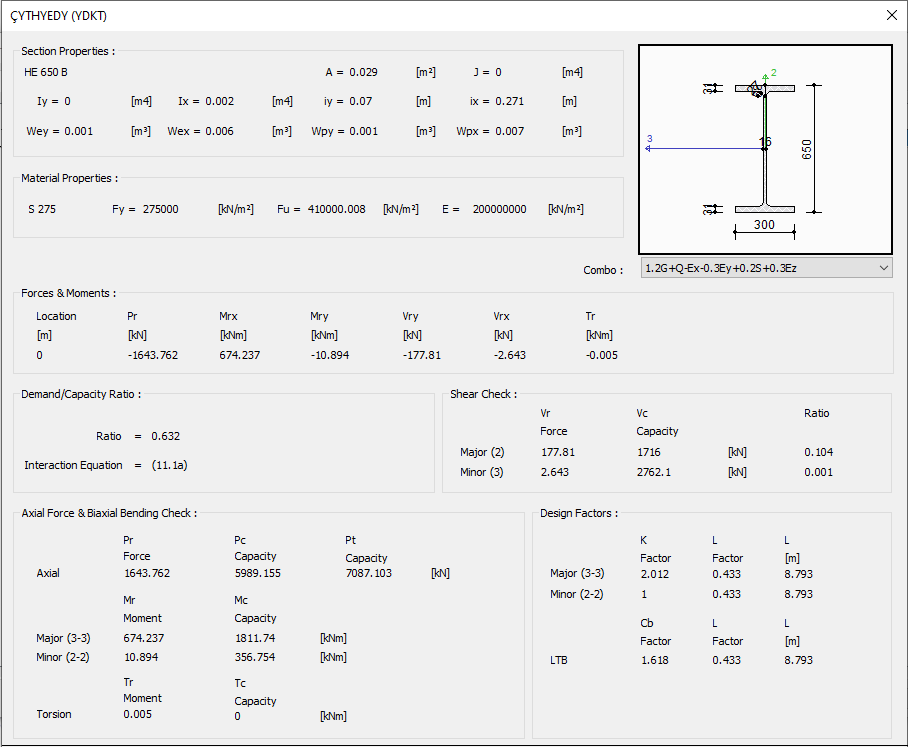908x747 pixels.
Task: Open the Combo dropdown arrow
Action: [882, 268]
